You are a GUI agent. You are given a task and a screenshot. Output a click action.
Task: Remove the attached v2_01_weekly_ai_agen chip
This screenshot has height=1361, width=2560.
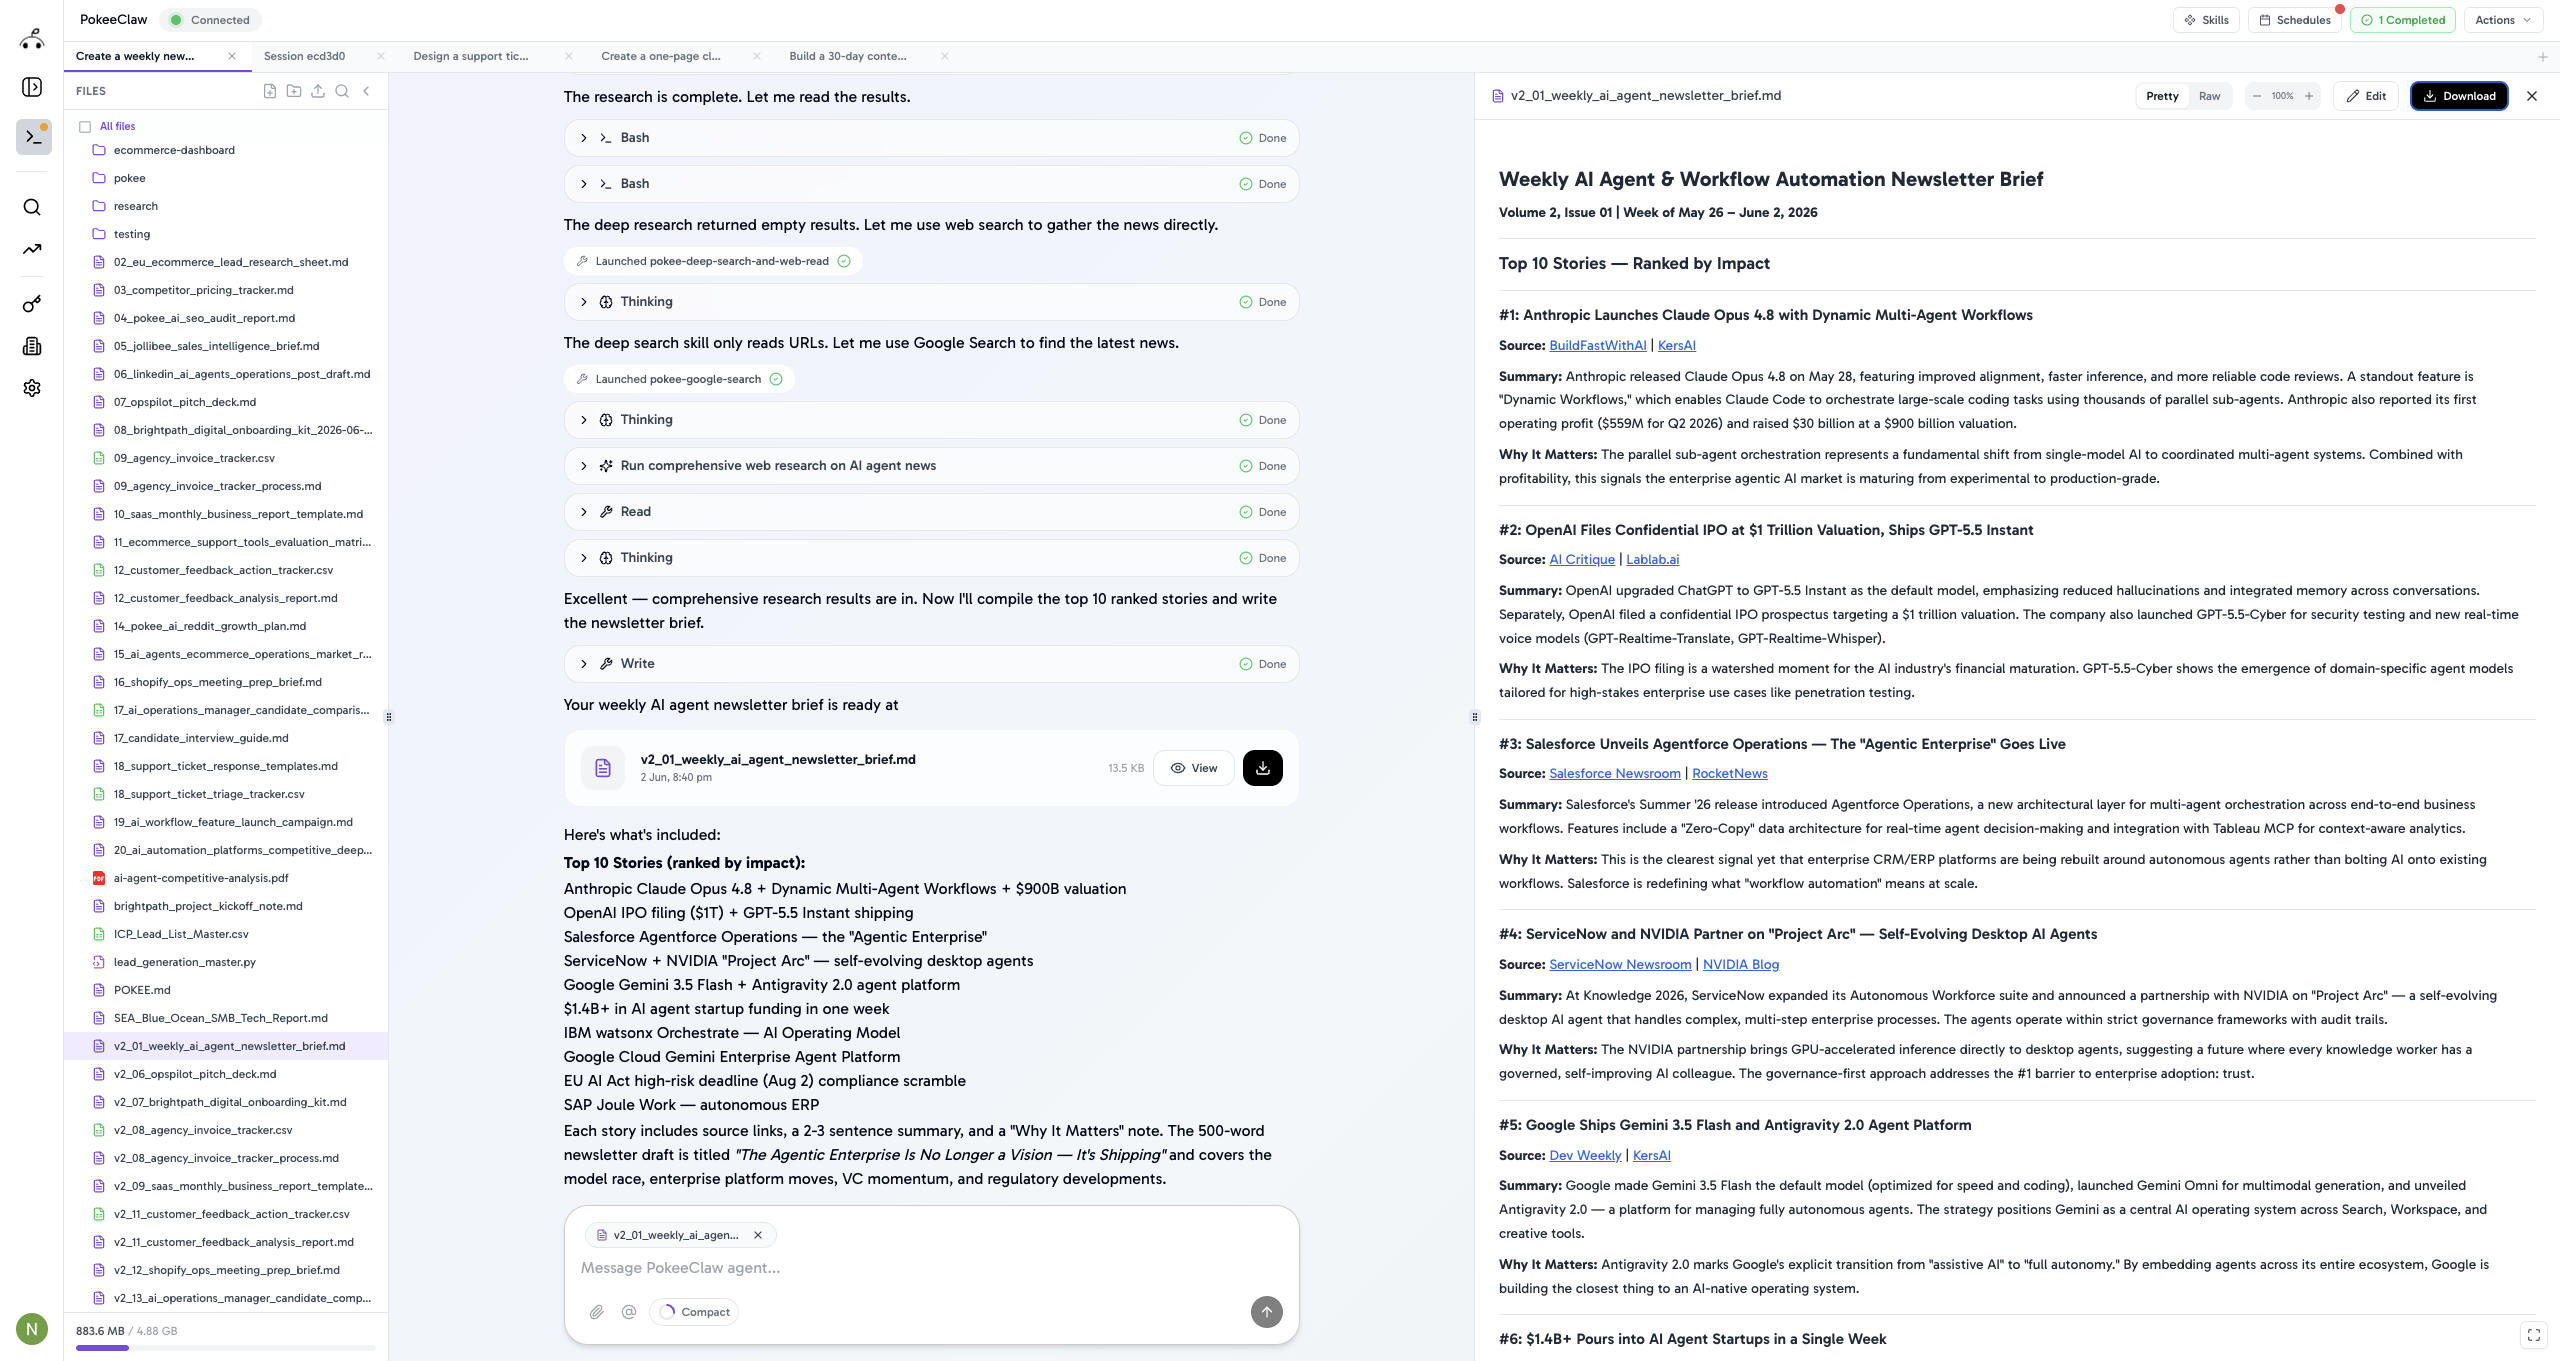(758, 1235)
